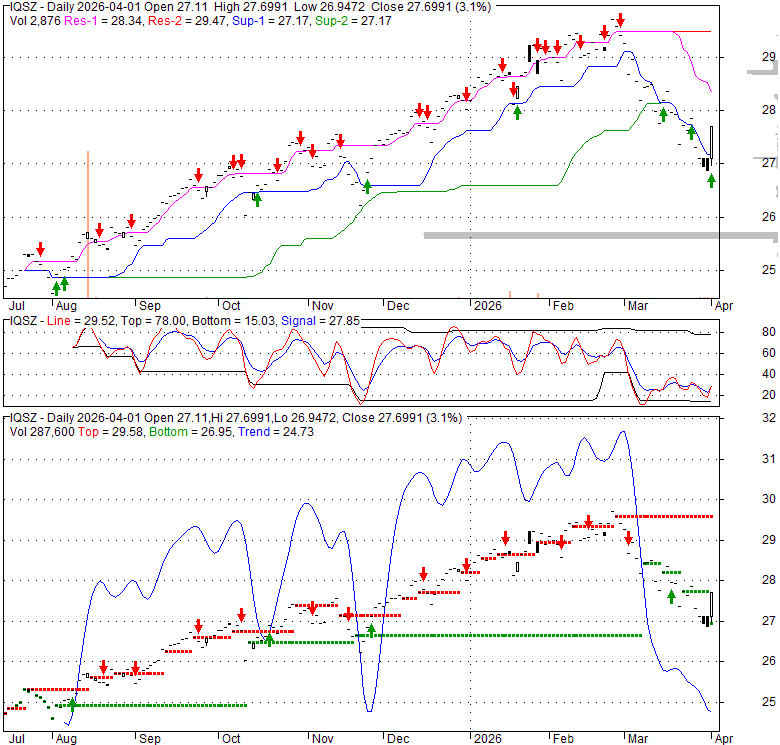This screenshot has height=745, width=780.
Task: Select the red sell arrow in July on the top chart
Action: [x=41, y=248]
